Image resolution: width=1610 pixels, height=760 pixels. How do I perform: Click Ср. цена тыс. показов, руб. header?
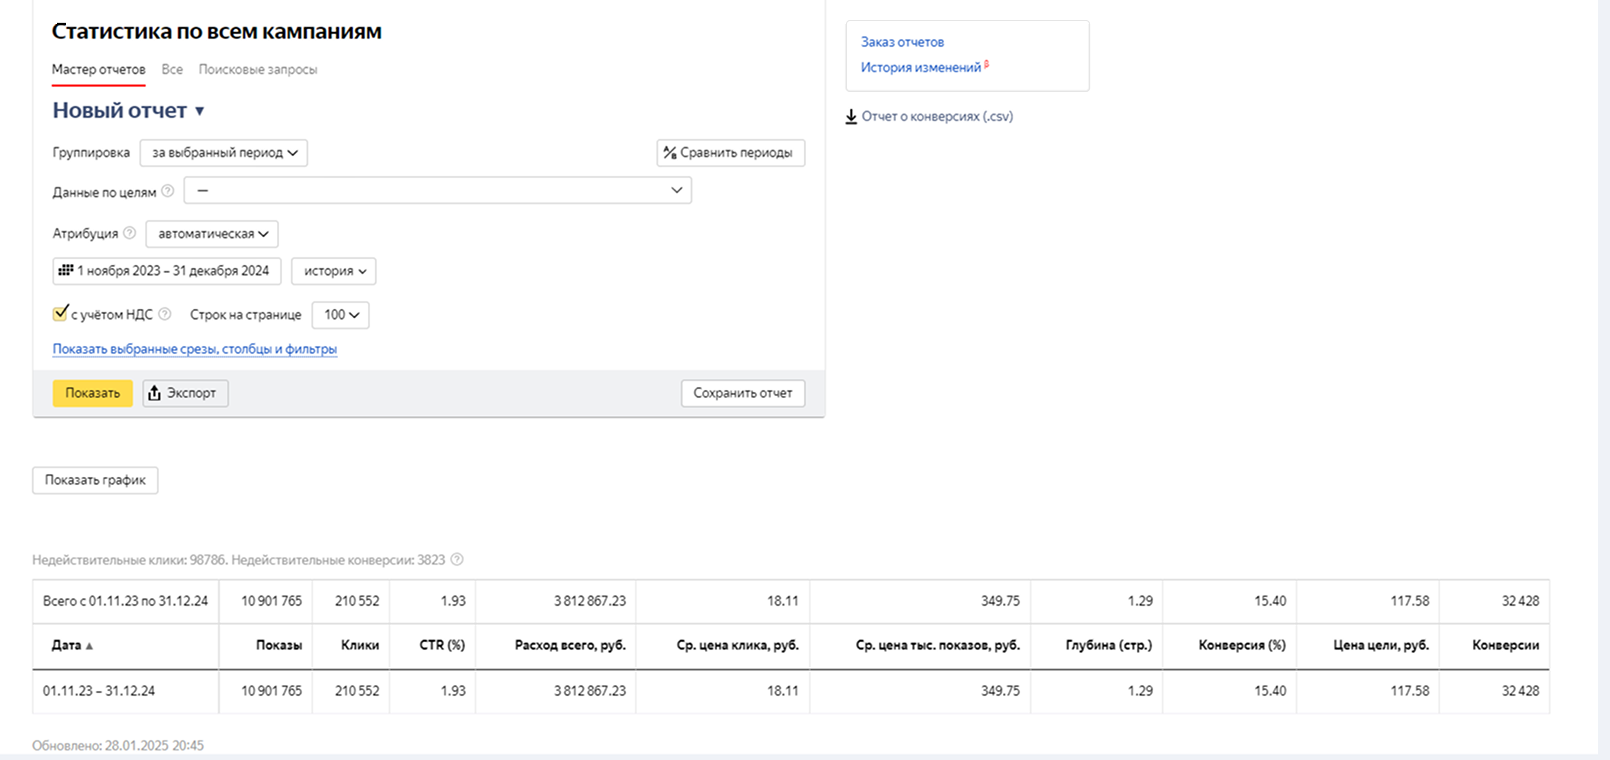point(938,646)
